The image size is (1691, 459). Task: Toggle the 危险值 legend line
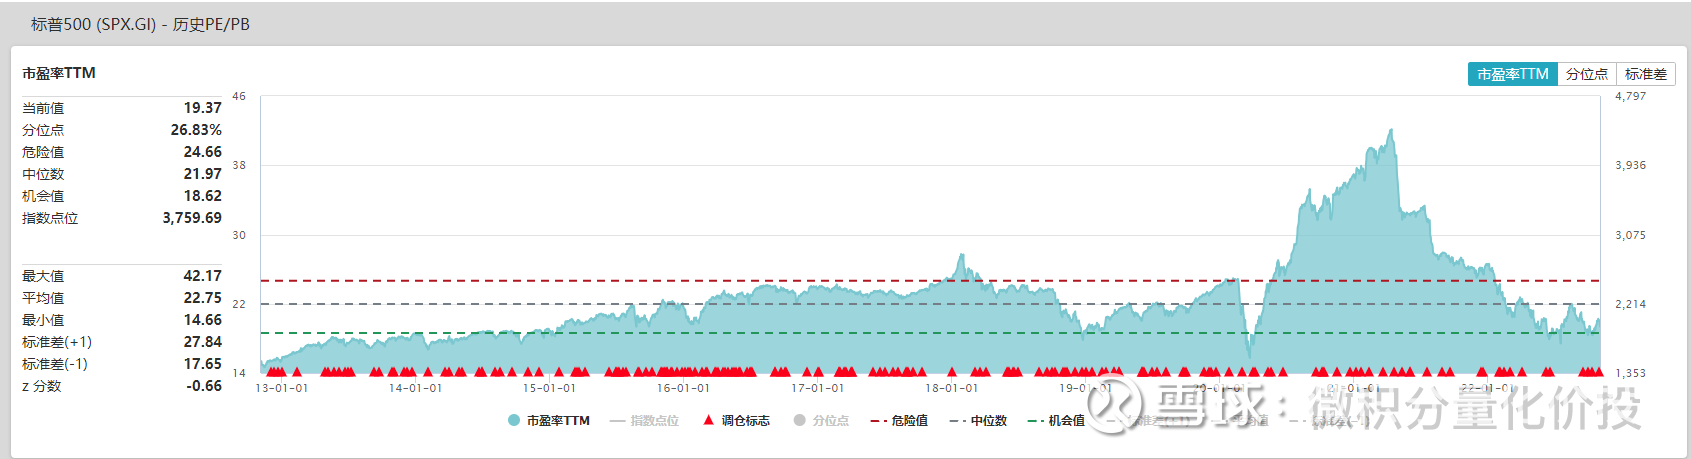click(x=899, y=421)
